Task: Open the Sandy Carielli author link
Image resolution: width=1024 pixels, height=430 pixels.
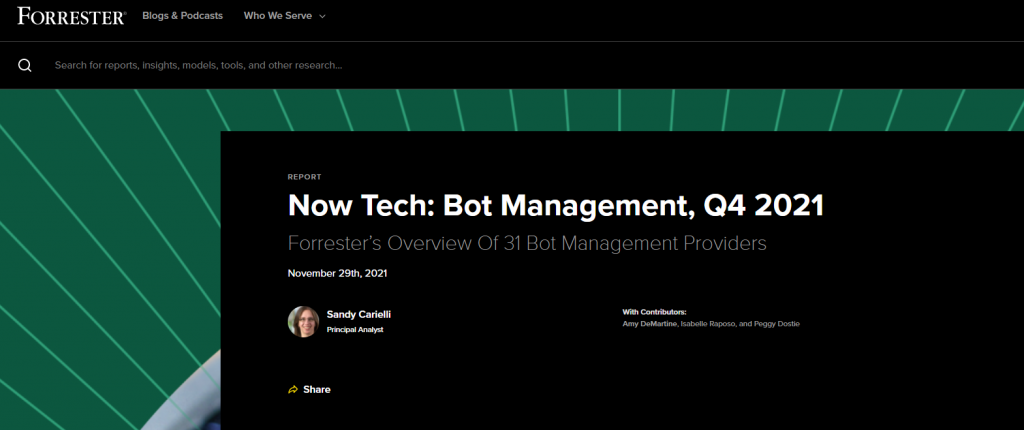Action: click(x=359, y=314)
